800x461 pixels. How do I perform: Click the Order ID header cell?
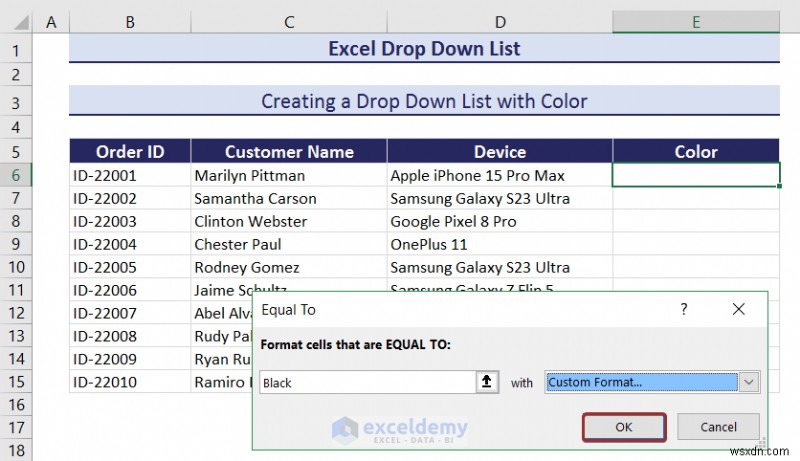130,151
